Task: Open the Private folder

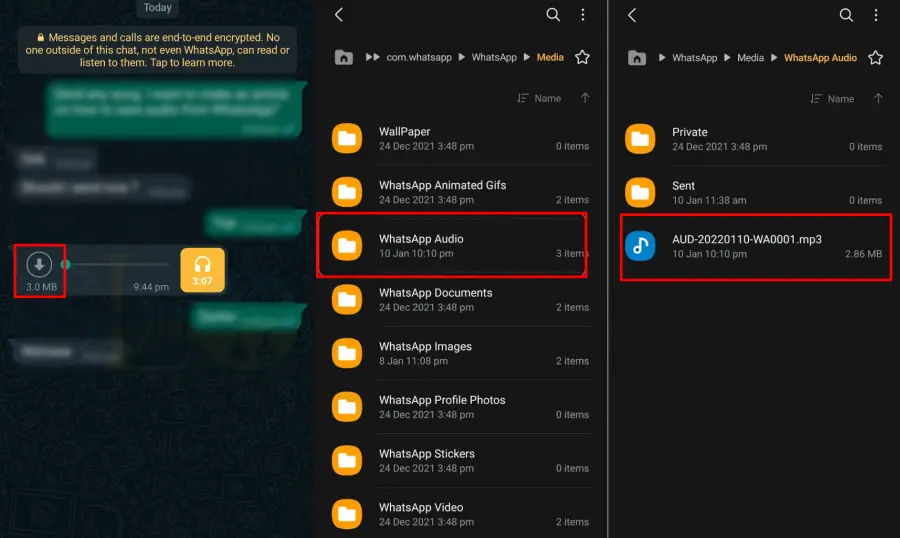Action: point(754,139)
